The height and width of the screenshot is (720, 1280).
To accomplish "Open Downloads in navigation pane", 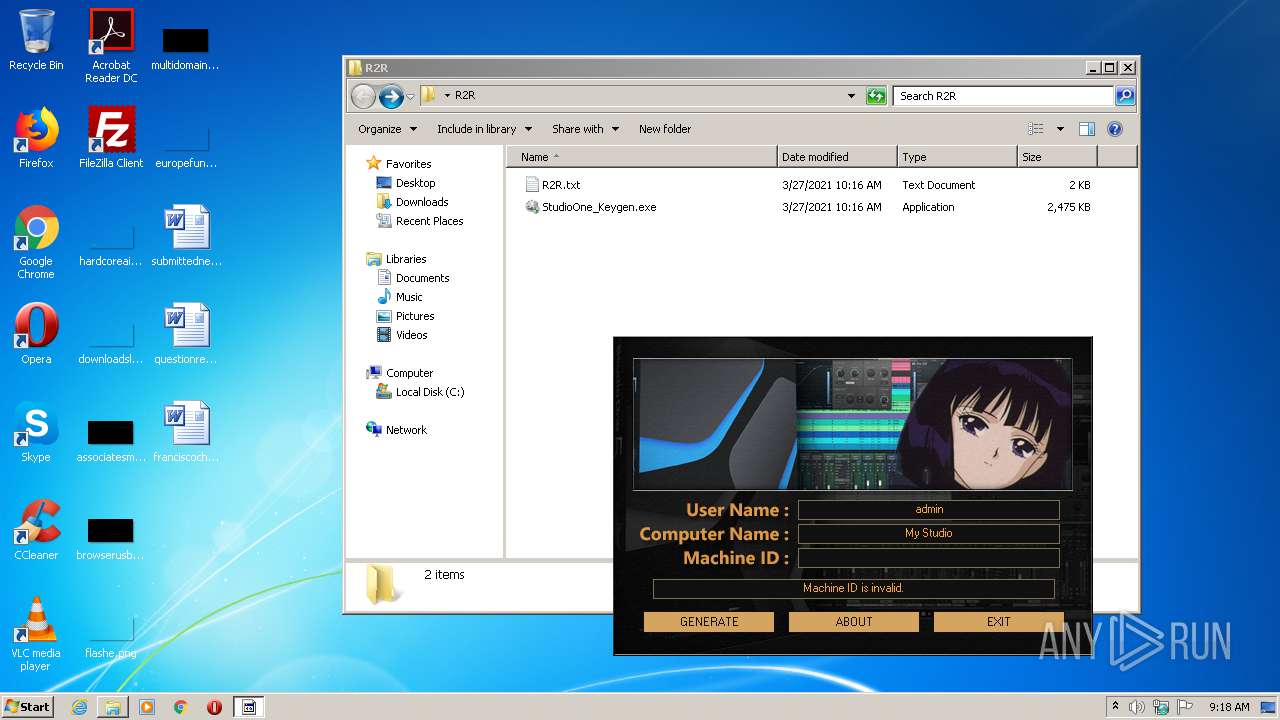I will coord(412,202).
